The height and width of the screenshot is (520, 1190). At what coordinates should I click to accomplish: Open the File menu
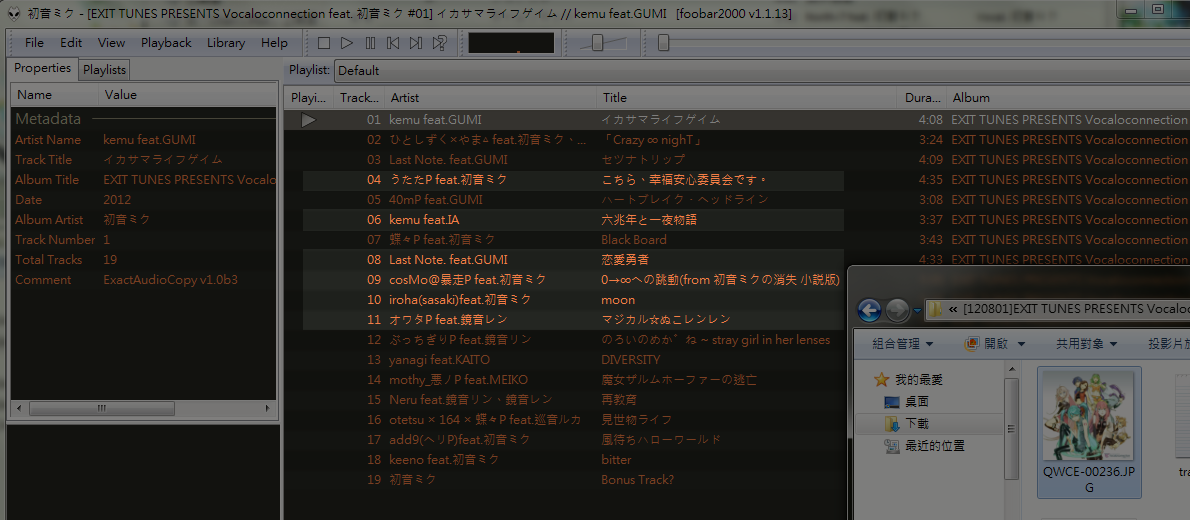click(34, 43)
